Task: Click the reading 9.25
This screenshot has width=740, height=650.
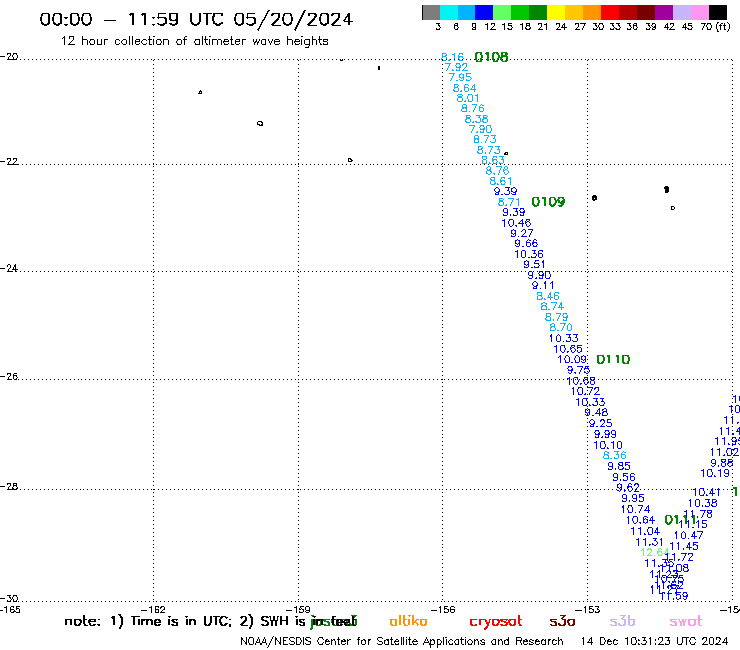Action: [x=600, y=423]
